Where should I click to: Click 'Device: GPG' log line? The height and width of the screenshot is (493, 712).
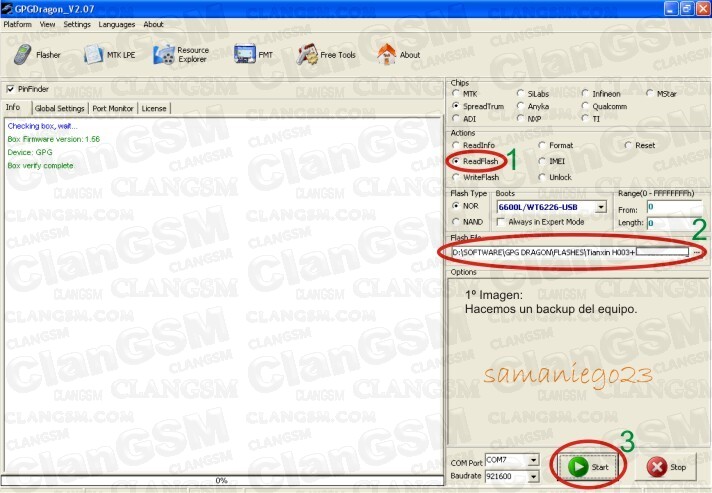point(30,153)
